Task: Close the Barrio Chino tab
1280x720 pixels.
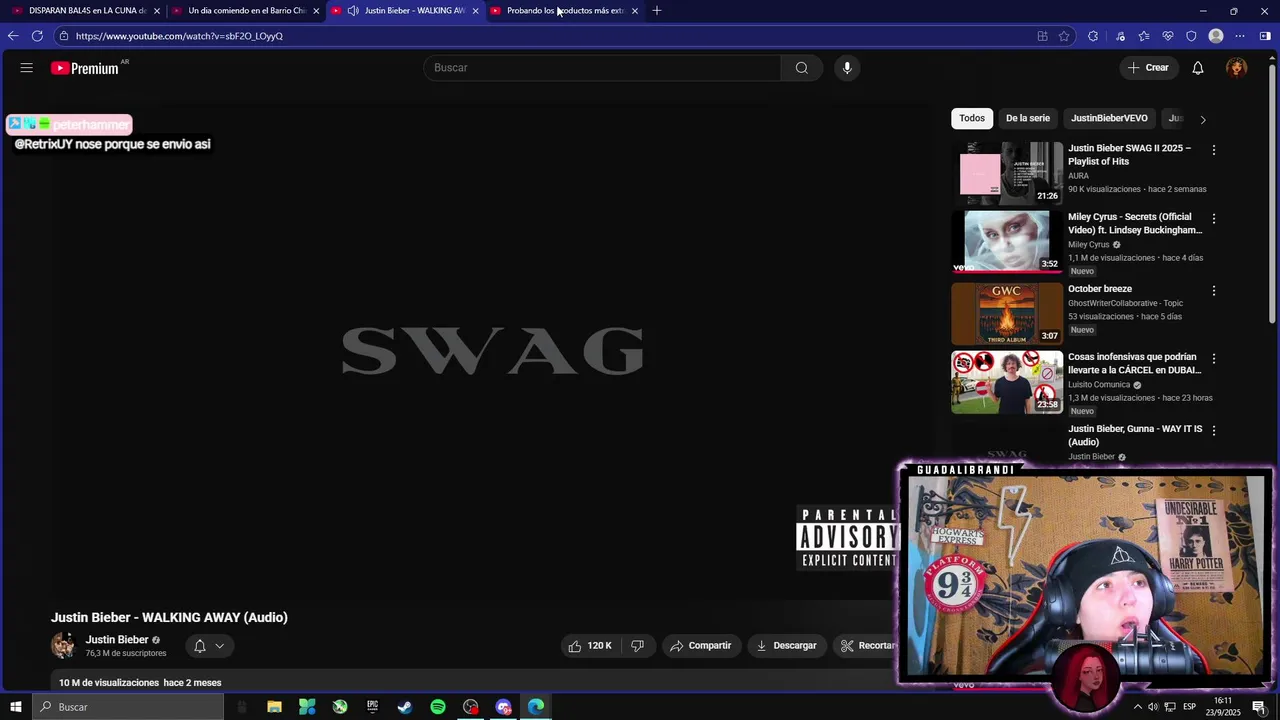Action: click(316, 11)
